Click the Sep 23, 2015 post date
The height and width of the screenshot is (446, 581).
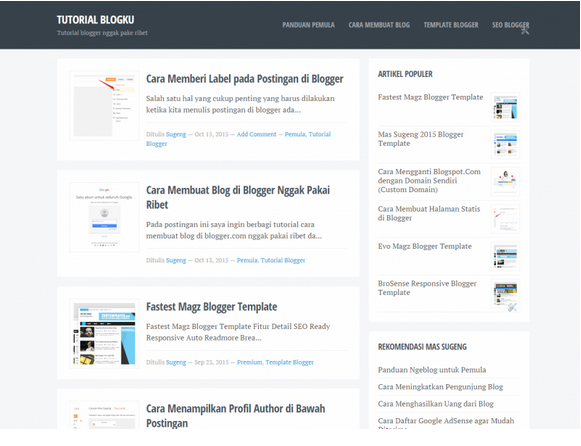click(212, 362)
